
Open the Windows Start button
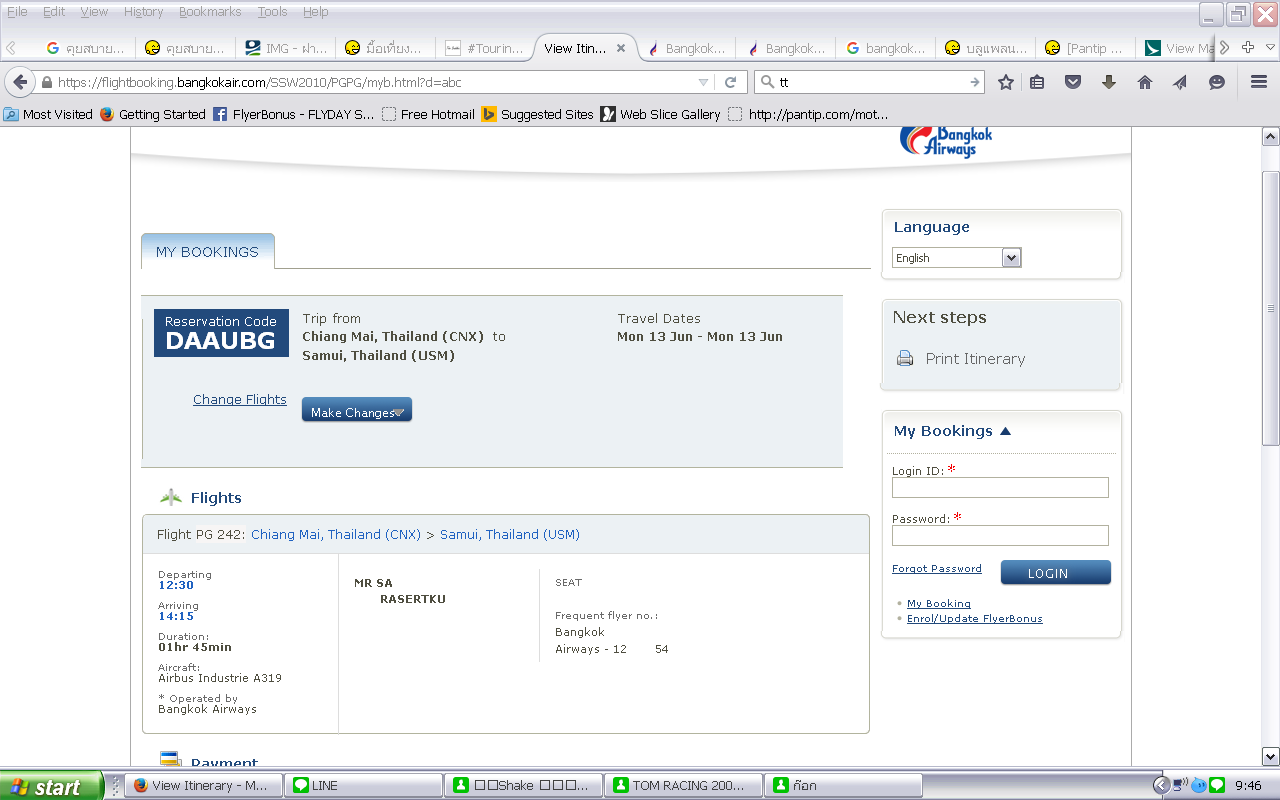[51, 786]
